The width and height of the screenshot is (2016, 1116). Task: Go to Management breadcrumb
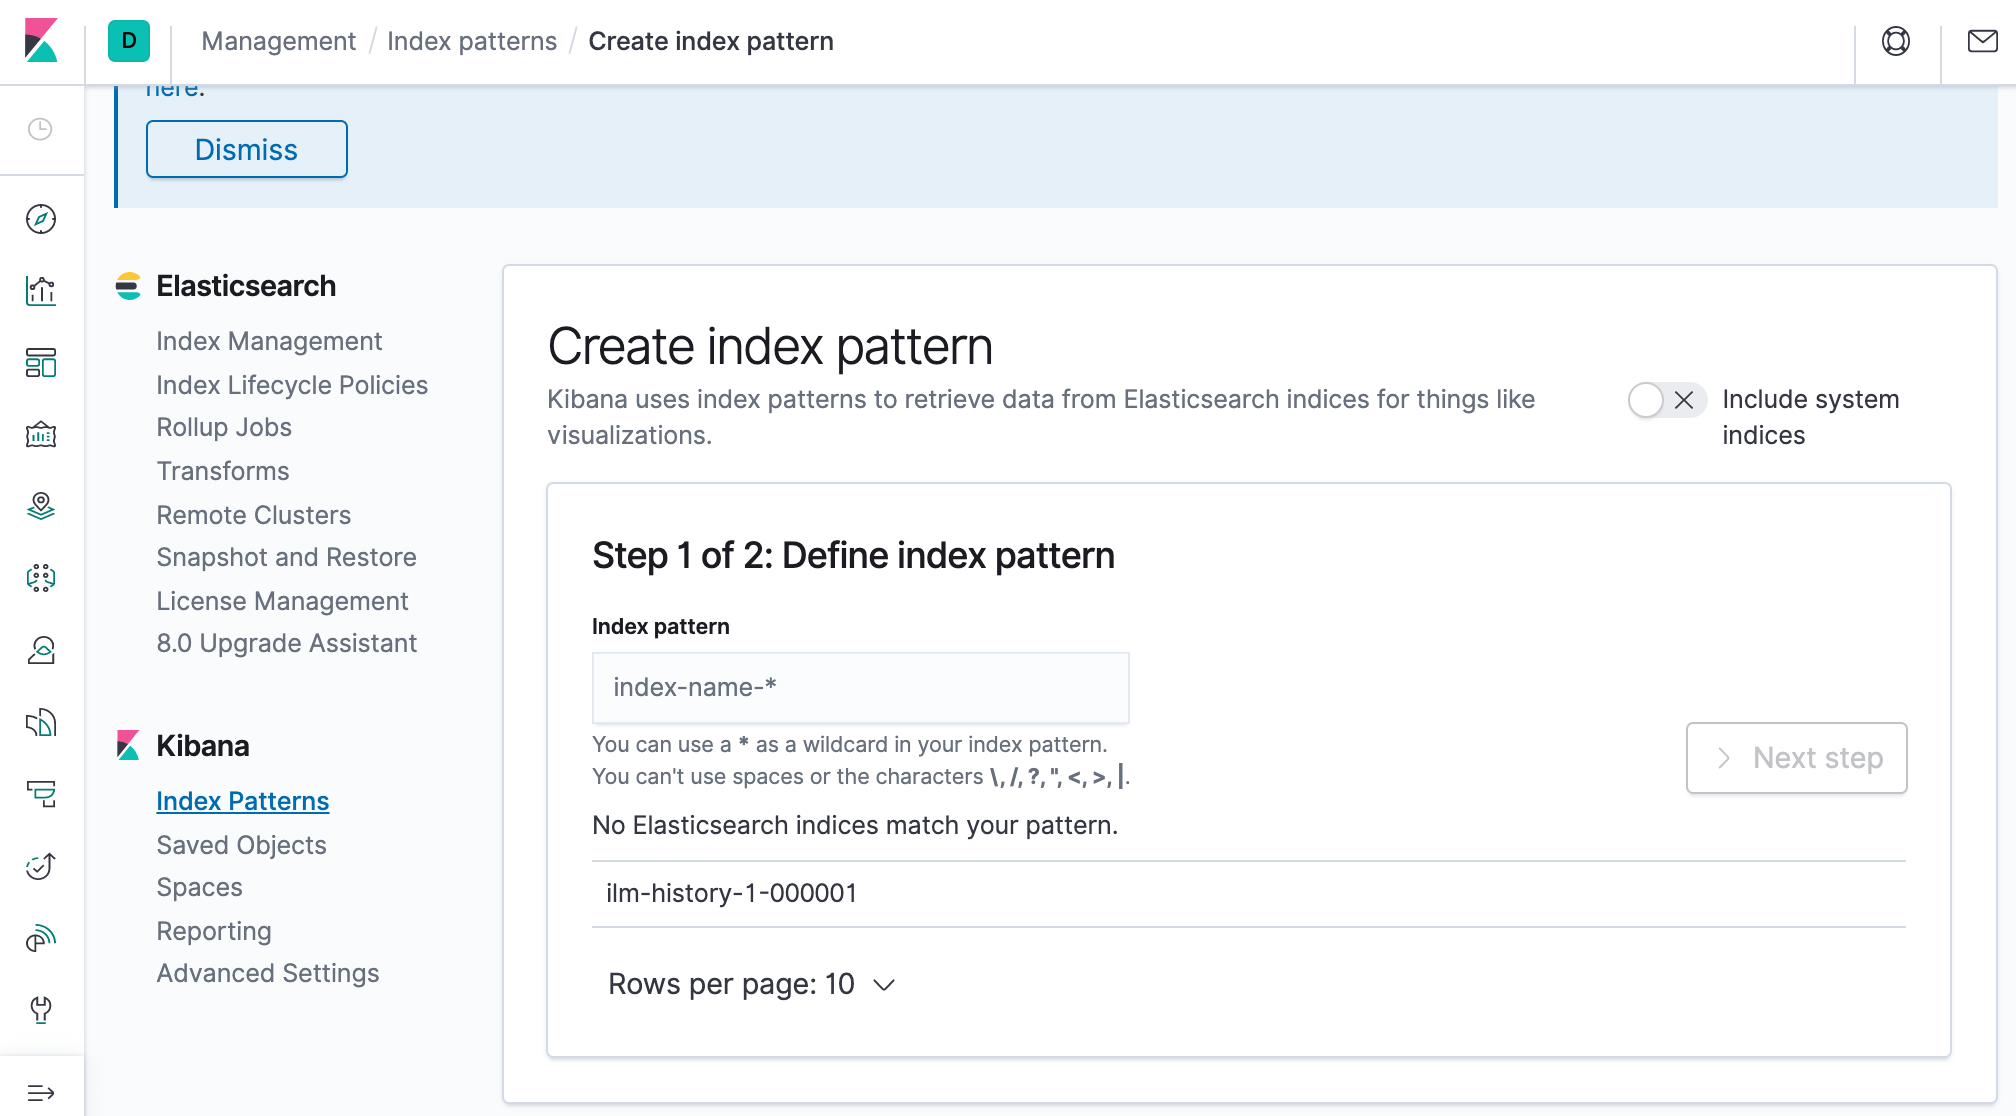pyautogui.click(x=278, y=41)
